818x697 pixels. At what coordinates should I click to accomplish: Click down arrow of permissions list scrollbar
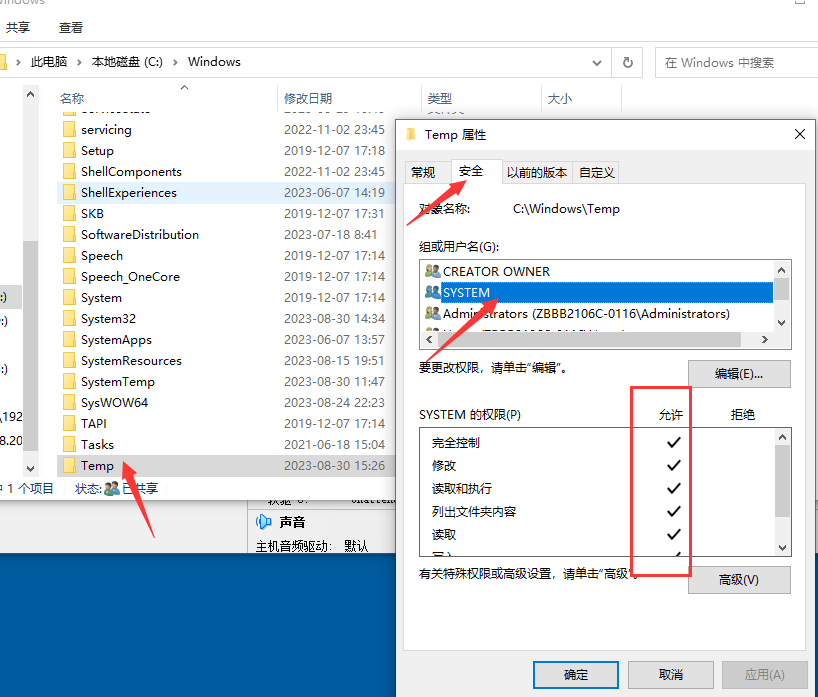pyautogui.click(x=782, y=547)
